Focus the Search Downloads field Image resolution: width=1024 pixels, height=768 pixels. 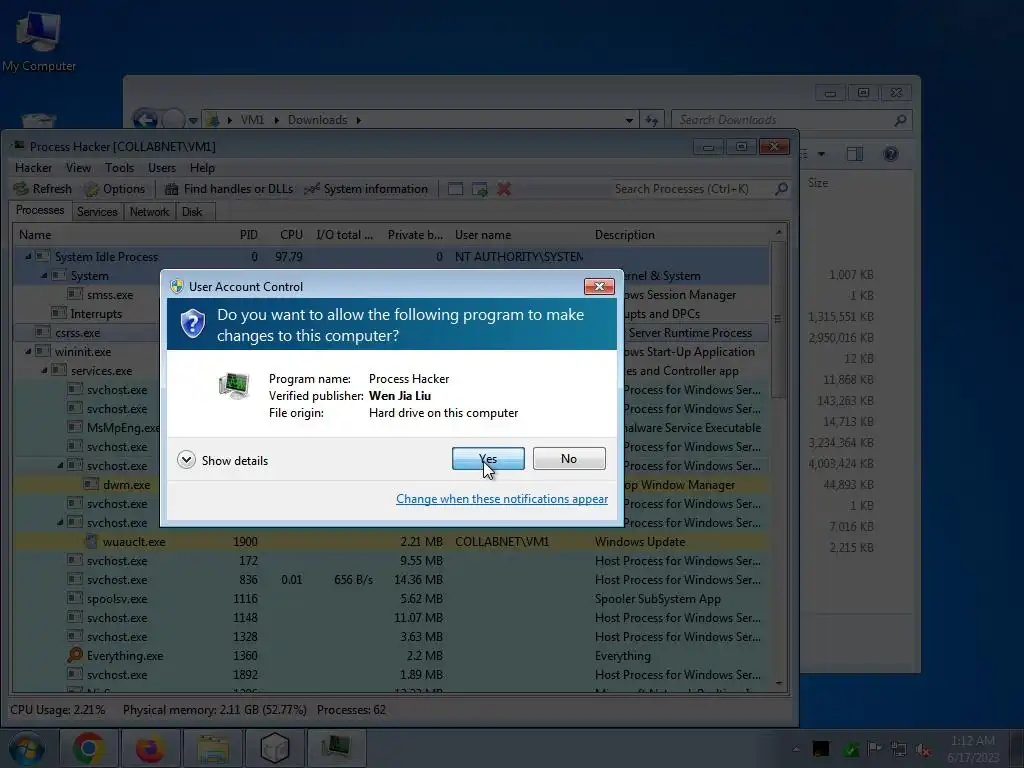[782, 120]
